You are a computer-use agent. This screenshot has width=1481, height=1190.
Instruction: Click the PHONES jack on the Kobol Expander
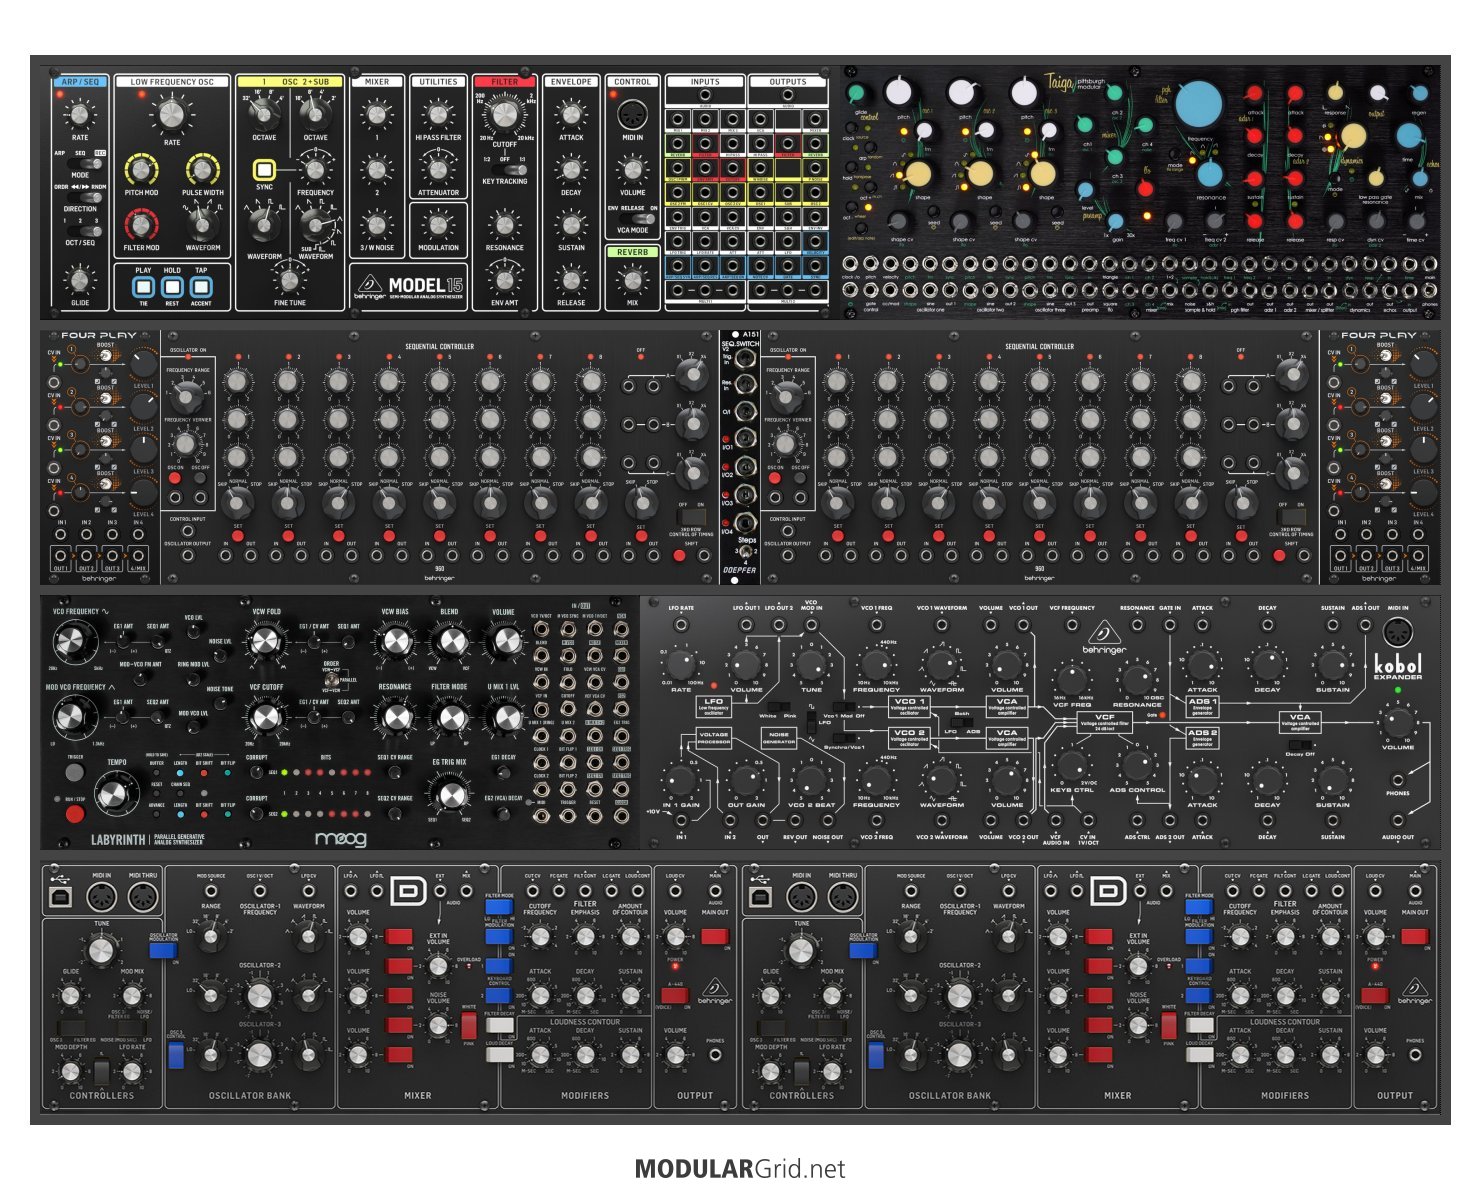(x=1398, y=780)
